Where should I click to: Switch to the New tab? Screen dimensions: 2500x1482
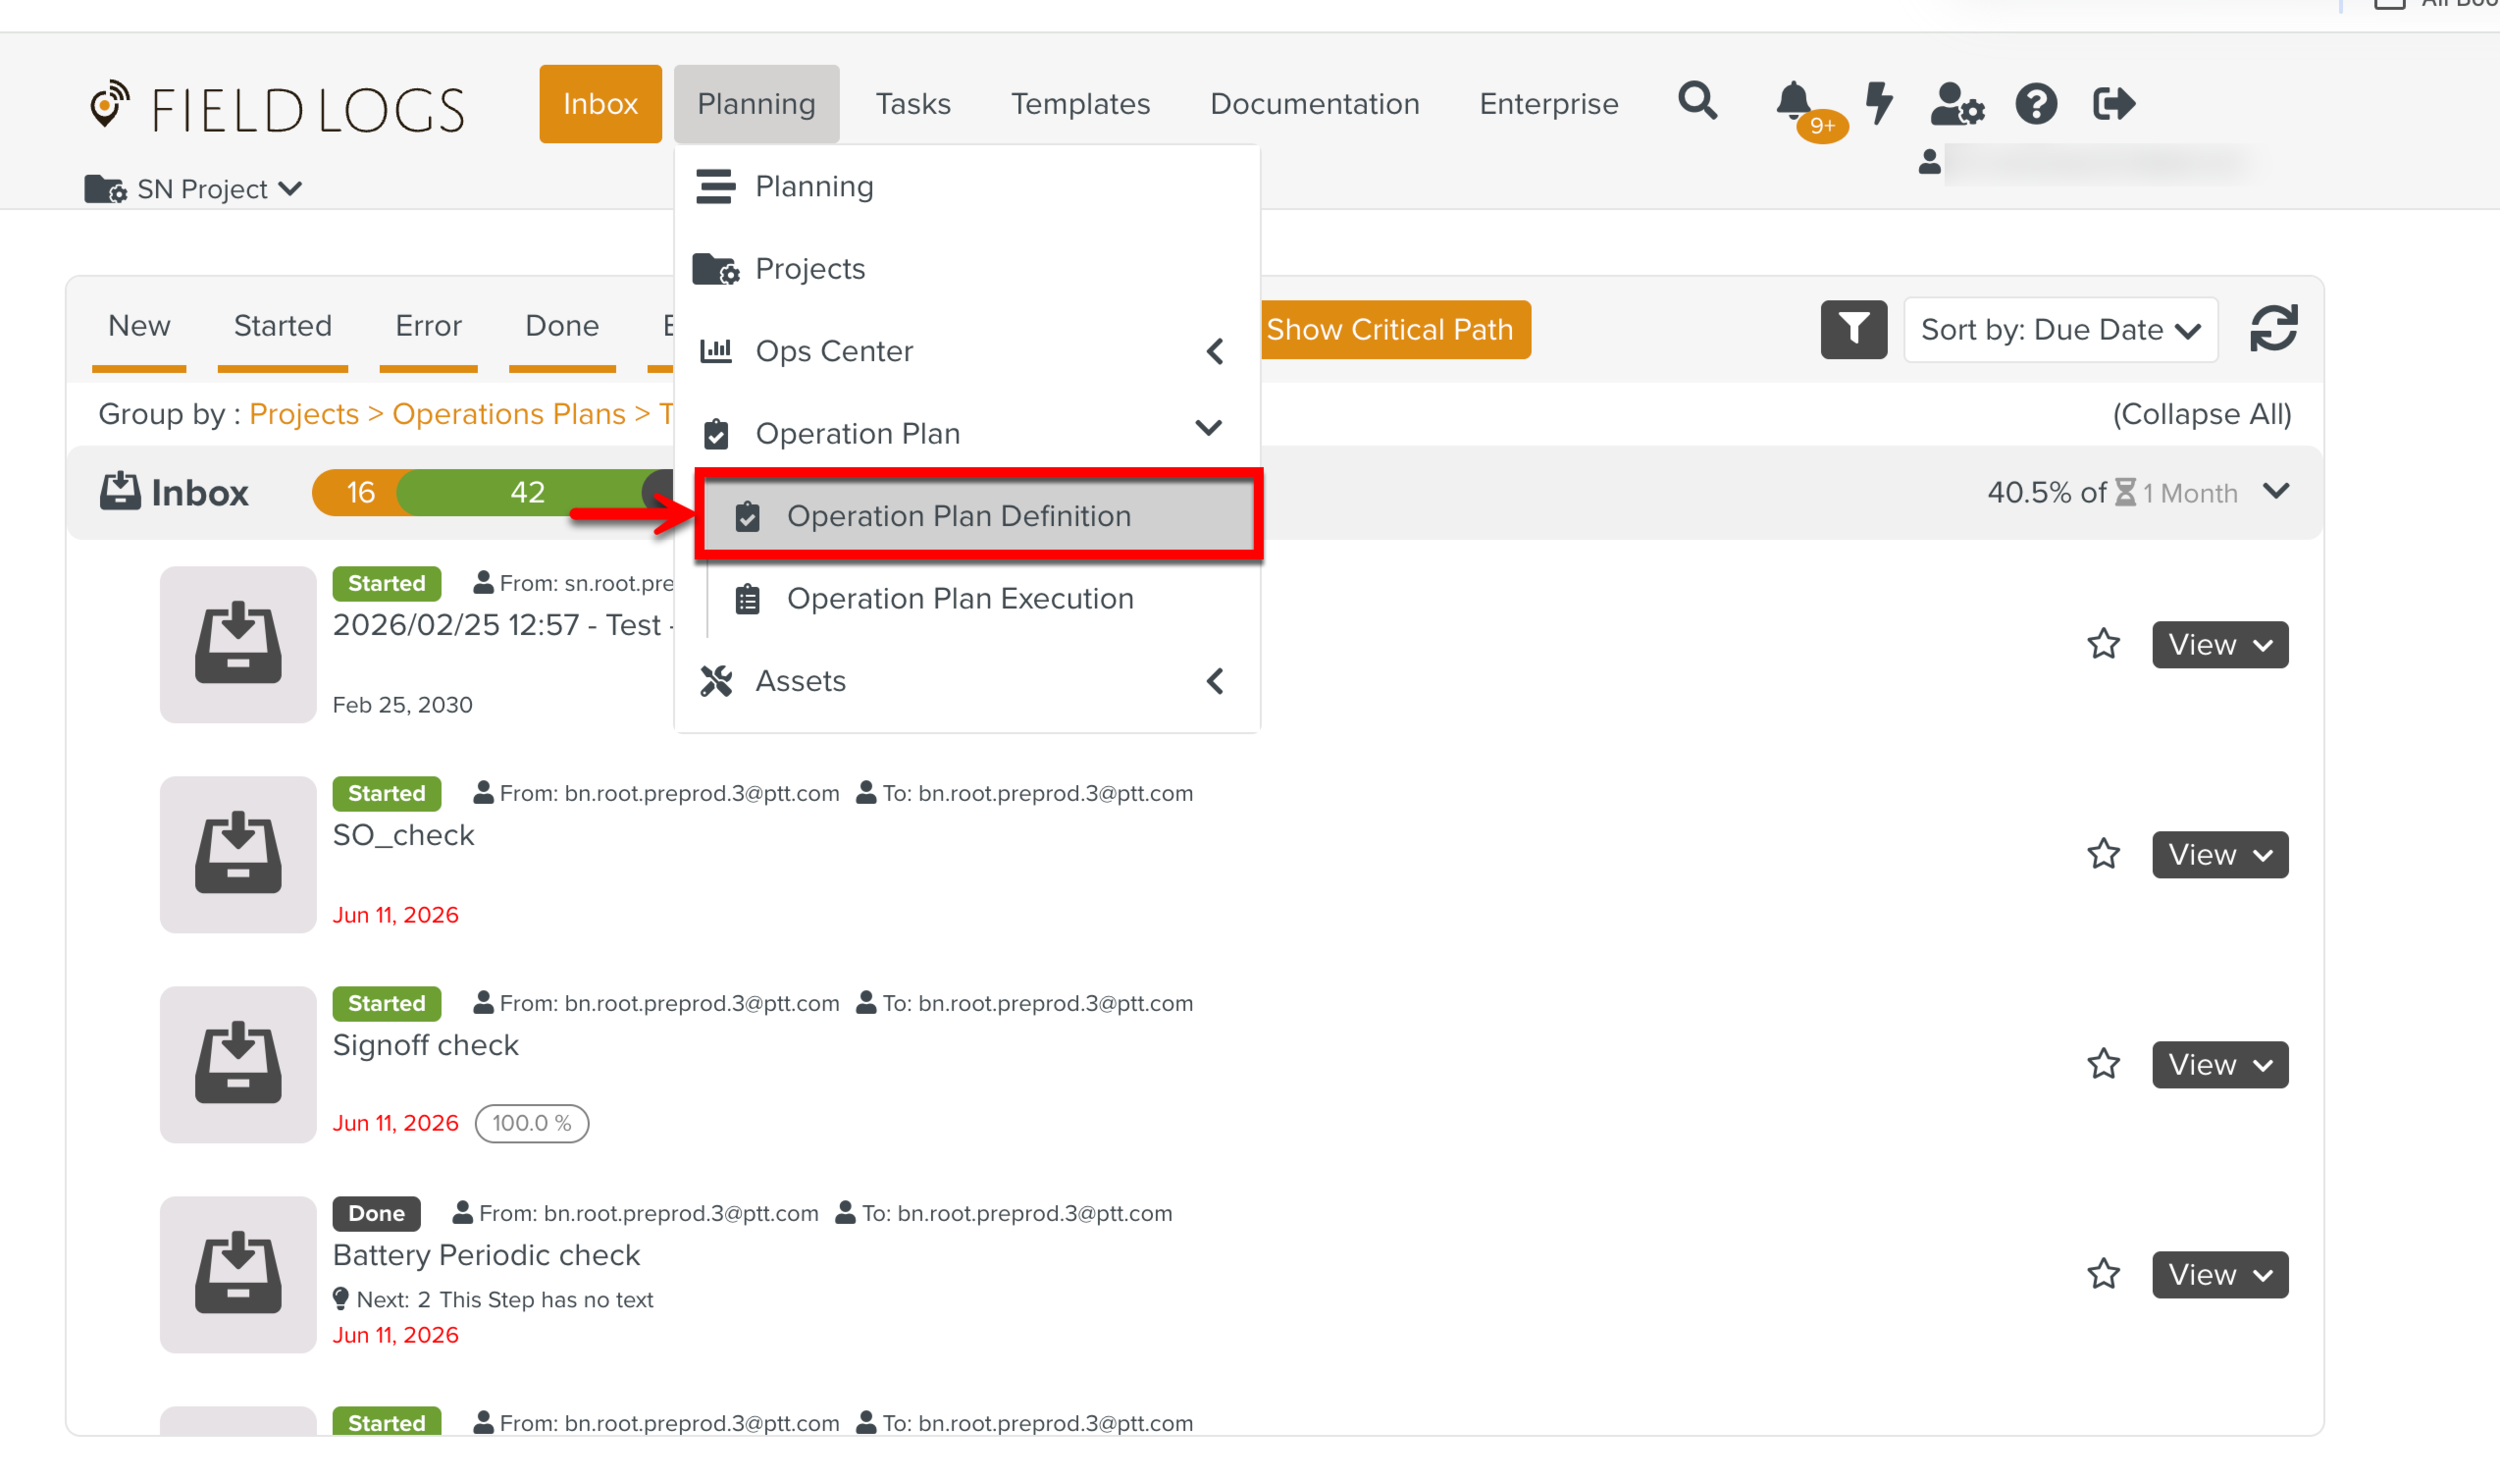[x=139, y=326]
